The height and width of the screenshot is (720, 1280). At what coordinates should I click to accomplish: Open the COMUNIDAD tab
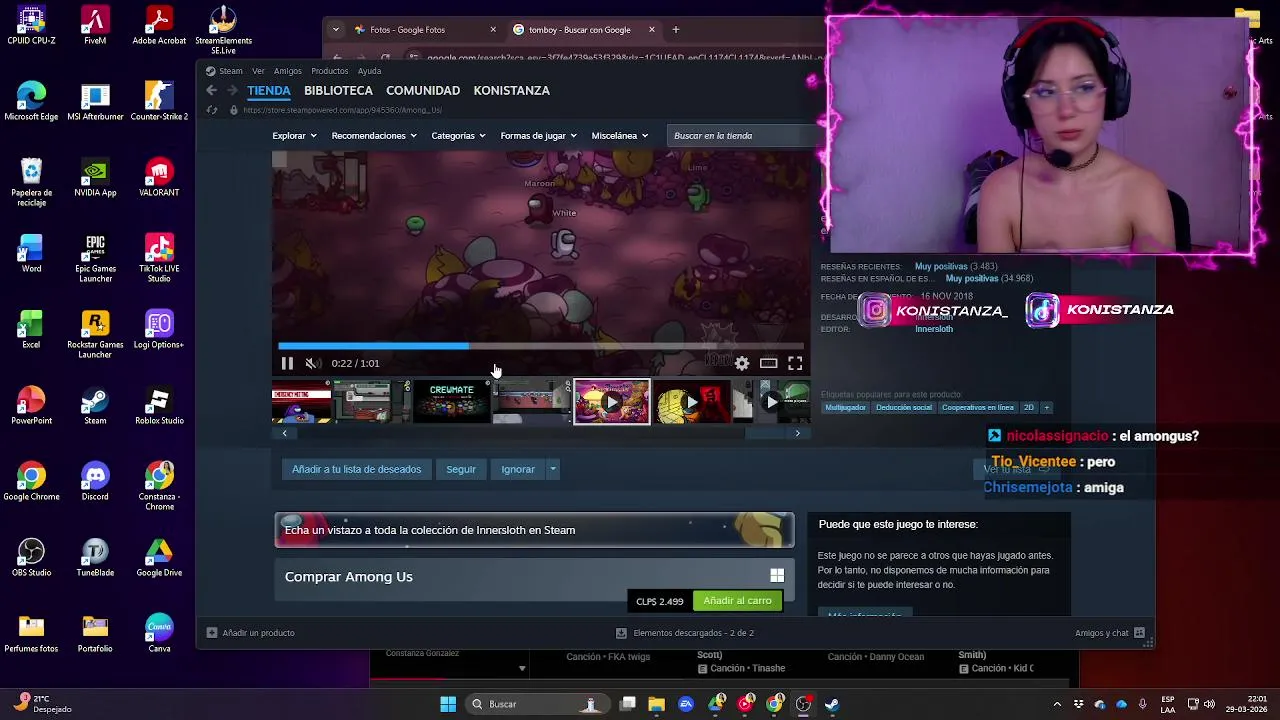pyautogui.click(x=423, y=90)
